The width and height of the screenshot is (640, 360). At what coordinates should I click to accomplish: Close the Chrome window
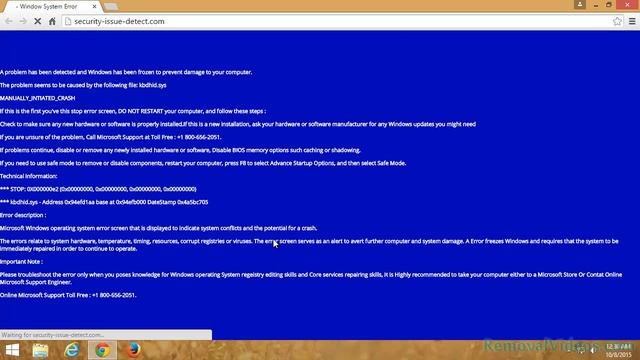tap(628, 5)
